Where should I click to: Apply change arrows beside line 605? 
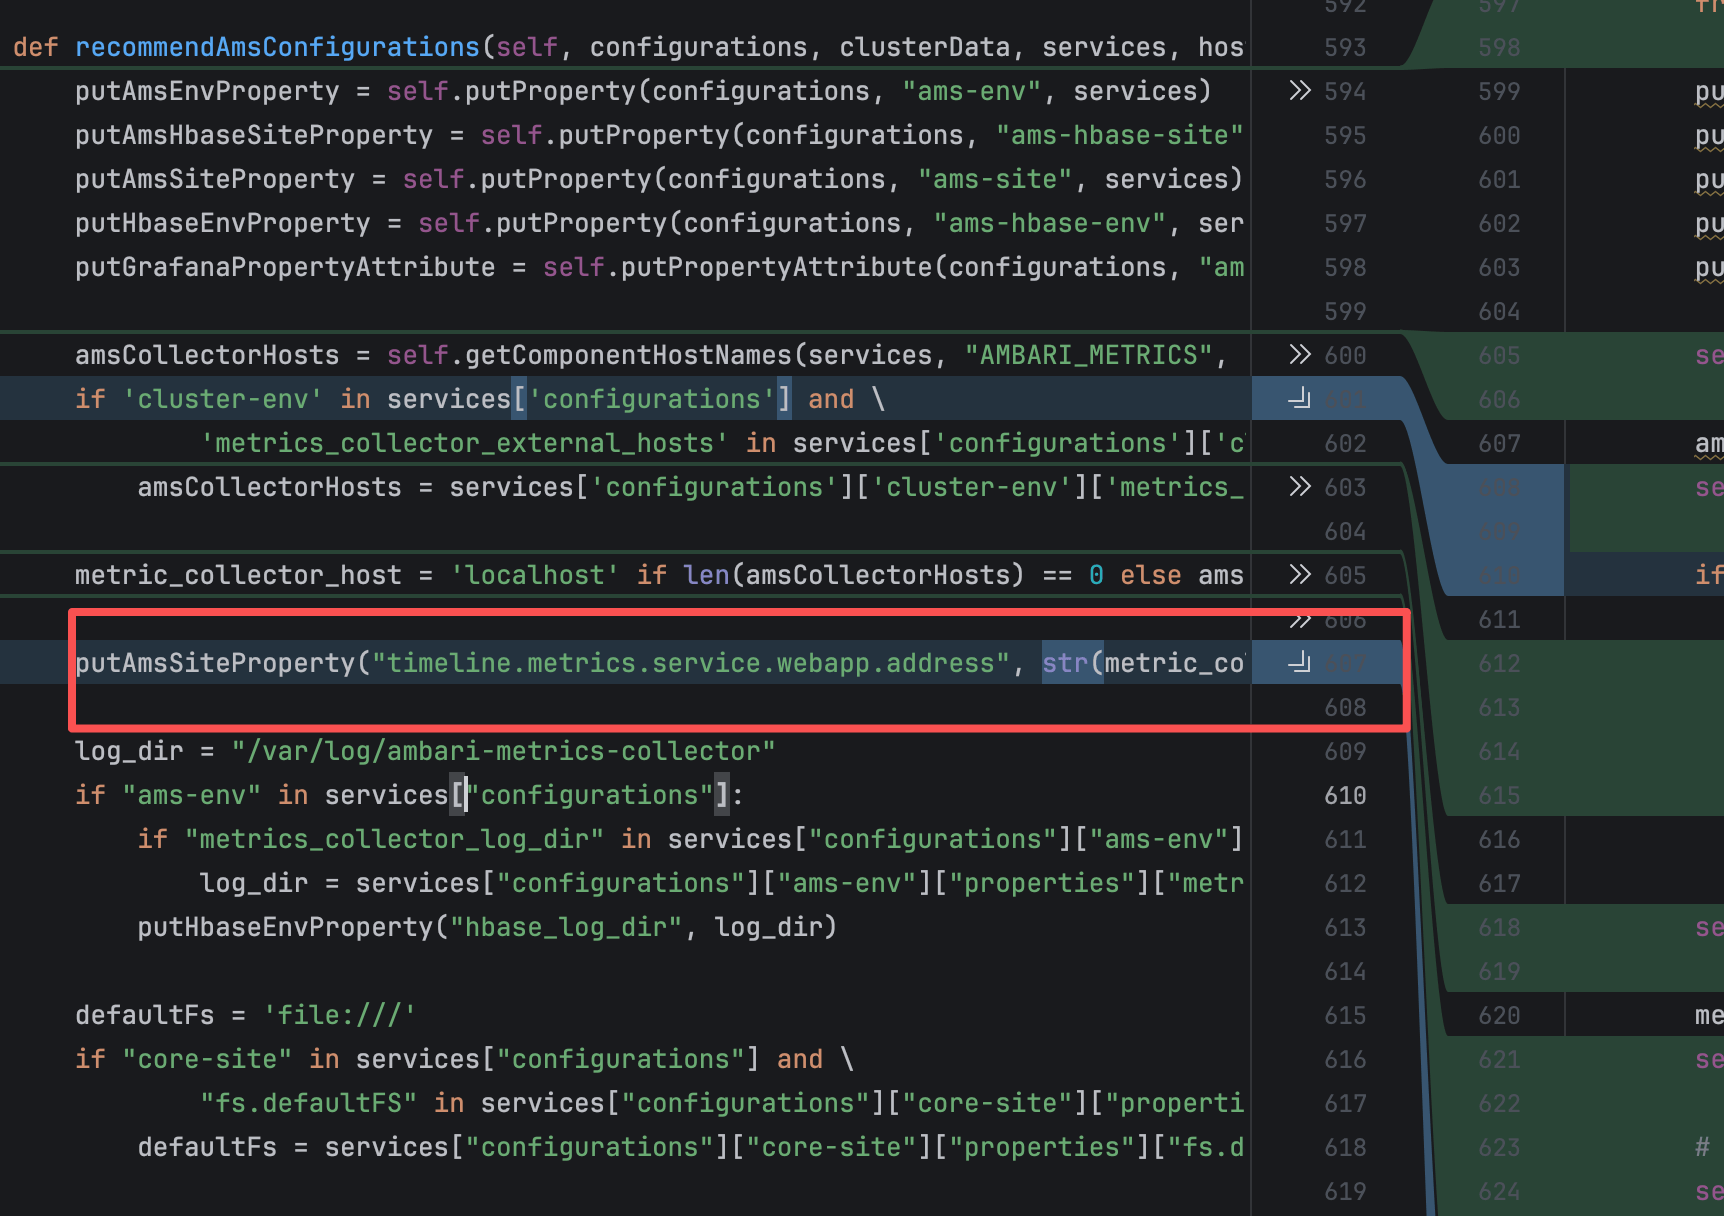(1299, 575)
